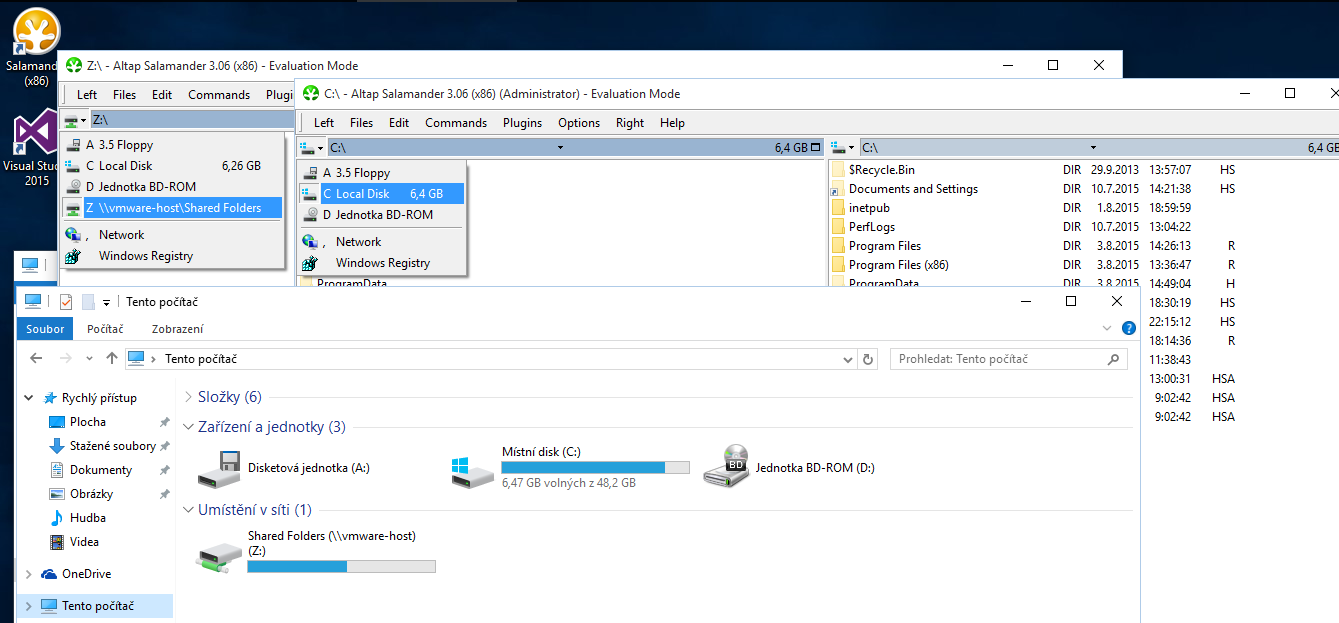This screenshot has width=1339, height=623.
Task: Choose Network in the C:\ window drive menu
Action: 382,242
